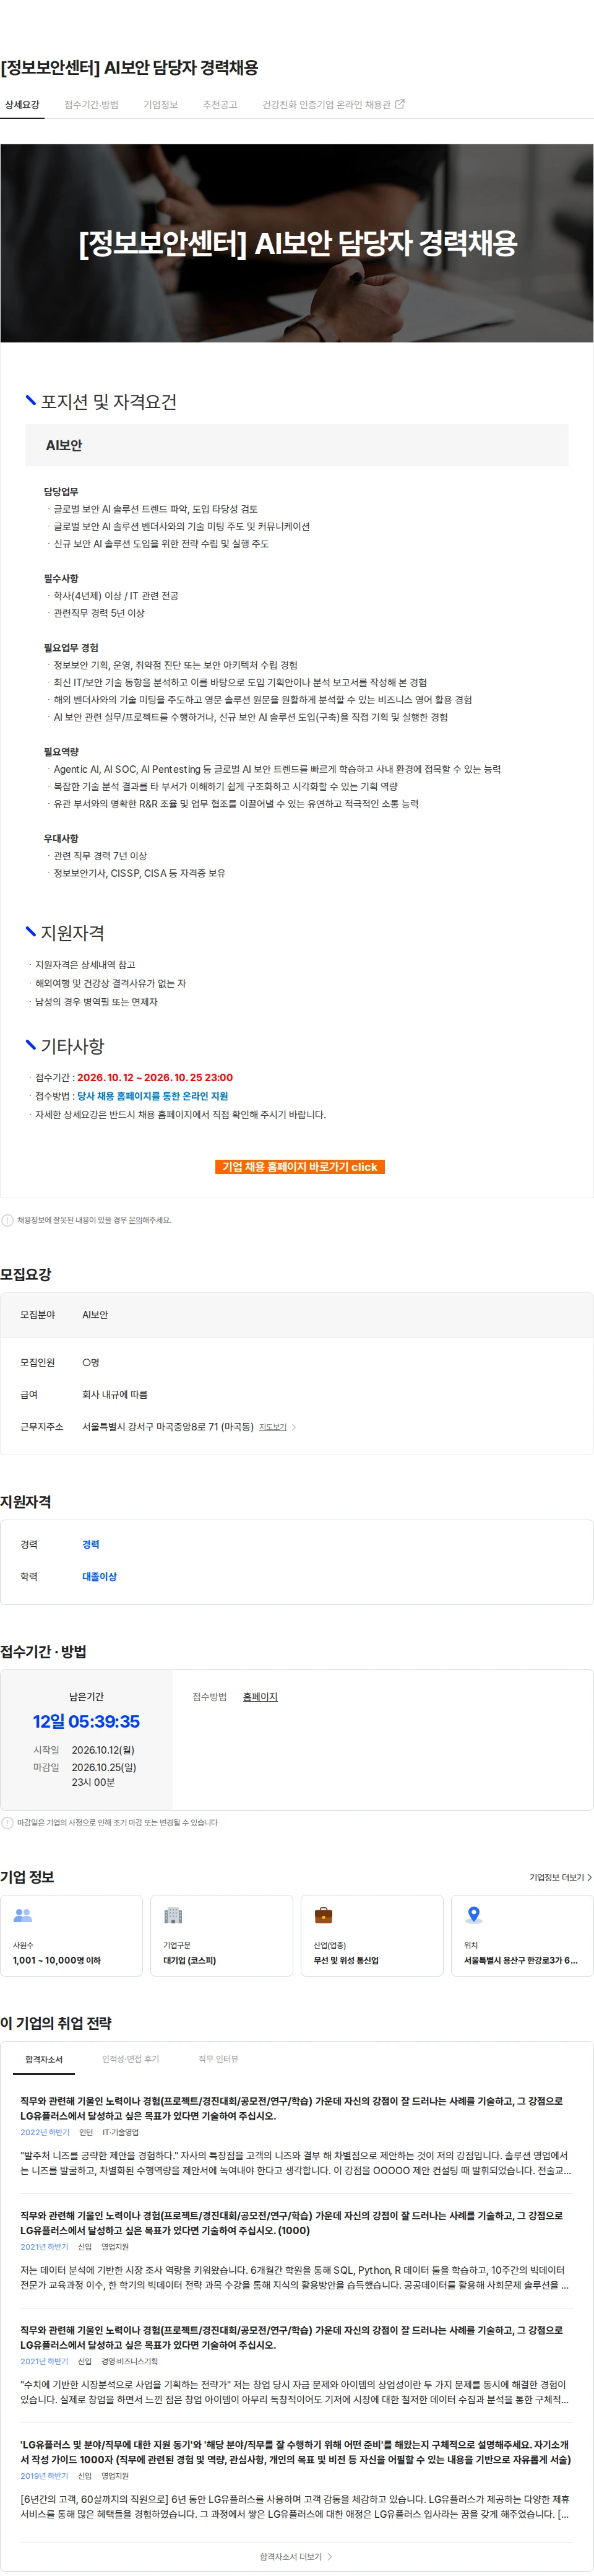594x2576 pixels.
Task: Click the external link icon beside 채용관
Action: pyautogui.click(x=400, y=104)
